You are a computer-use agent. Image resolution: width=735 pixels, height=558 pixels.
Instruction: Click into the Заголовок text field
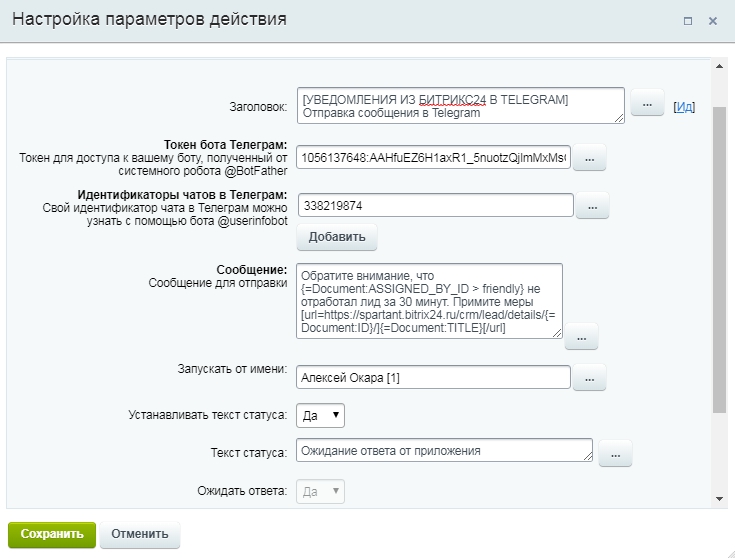click(460, 105)
